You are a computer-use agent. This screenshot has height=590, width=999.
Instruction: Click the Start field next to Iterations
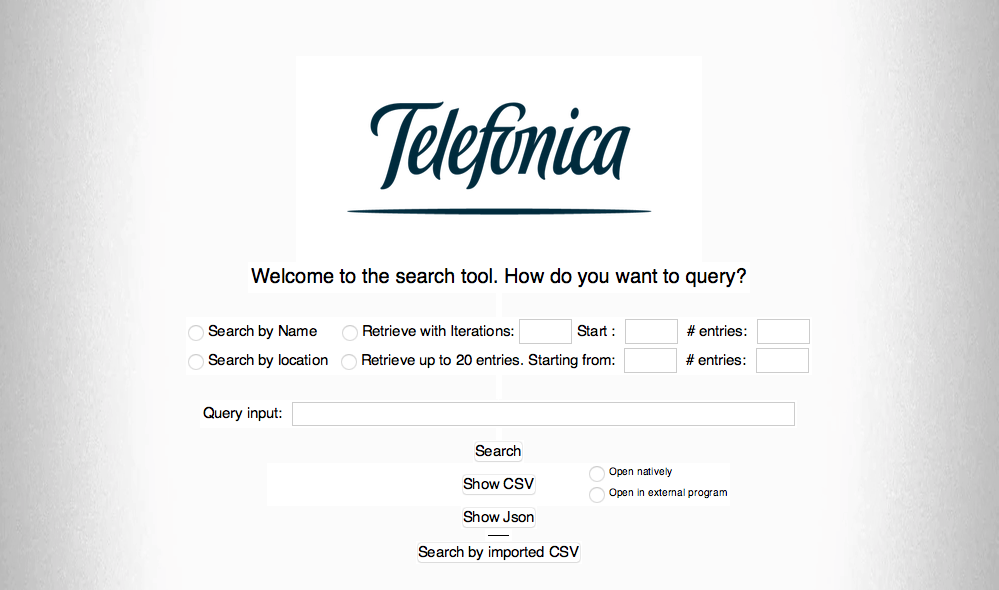(651, 331)
